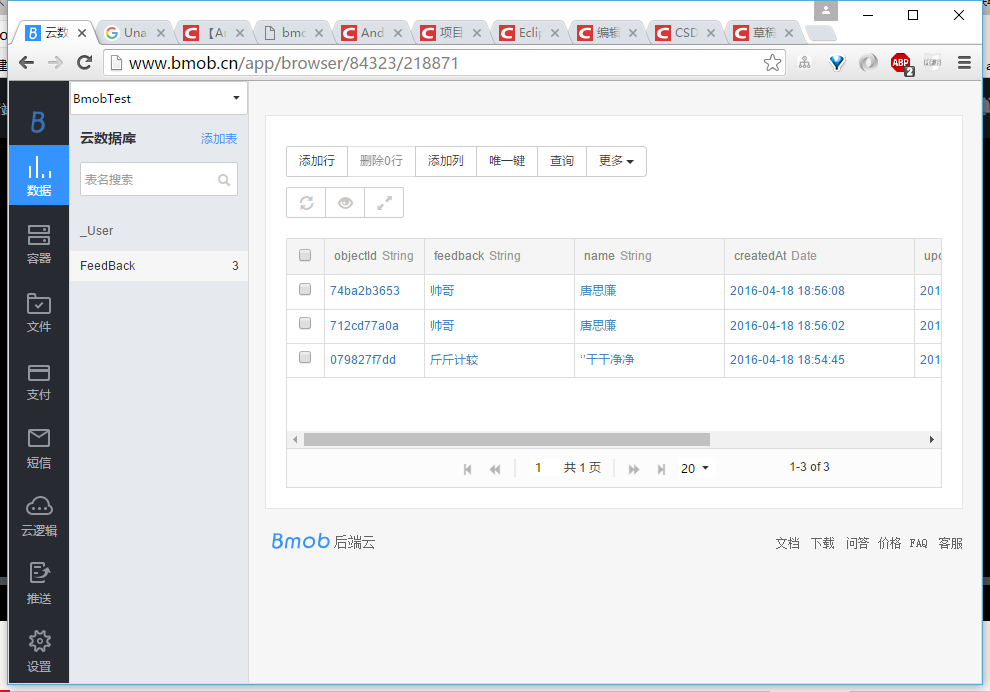
Task: Open the Chrome hamburger menu
Action: pyautogui.click(x=964, y=63)
